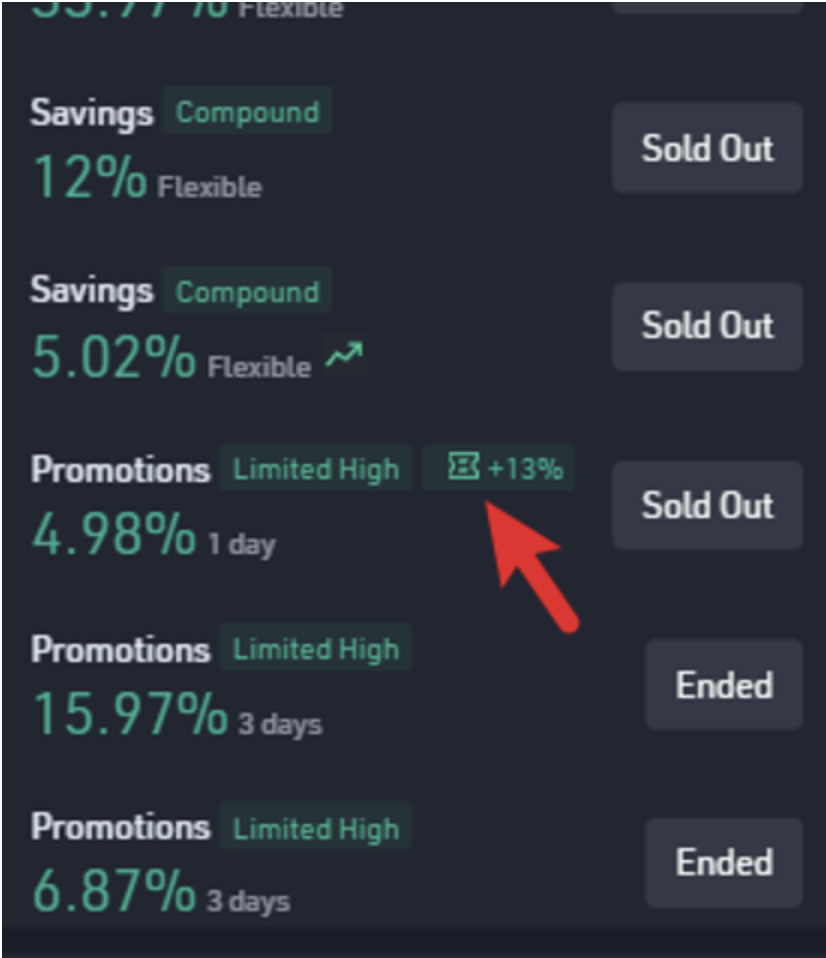Select Compound tag on 12% Savings row

247,111
